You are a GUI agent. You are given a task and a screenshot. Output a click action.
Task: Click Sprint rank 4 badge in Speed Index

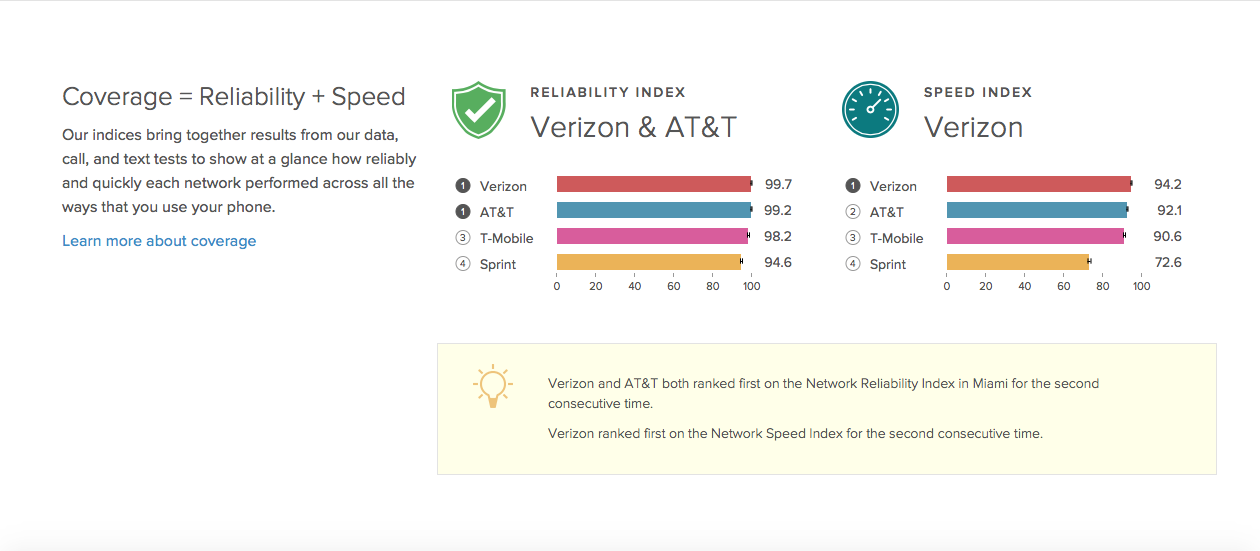pyautogui.click(x=852, y=264)
